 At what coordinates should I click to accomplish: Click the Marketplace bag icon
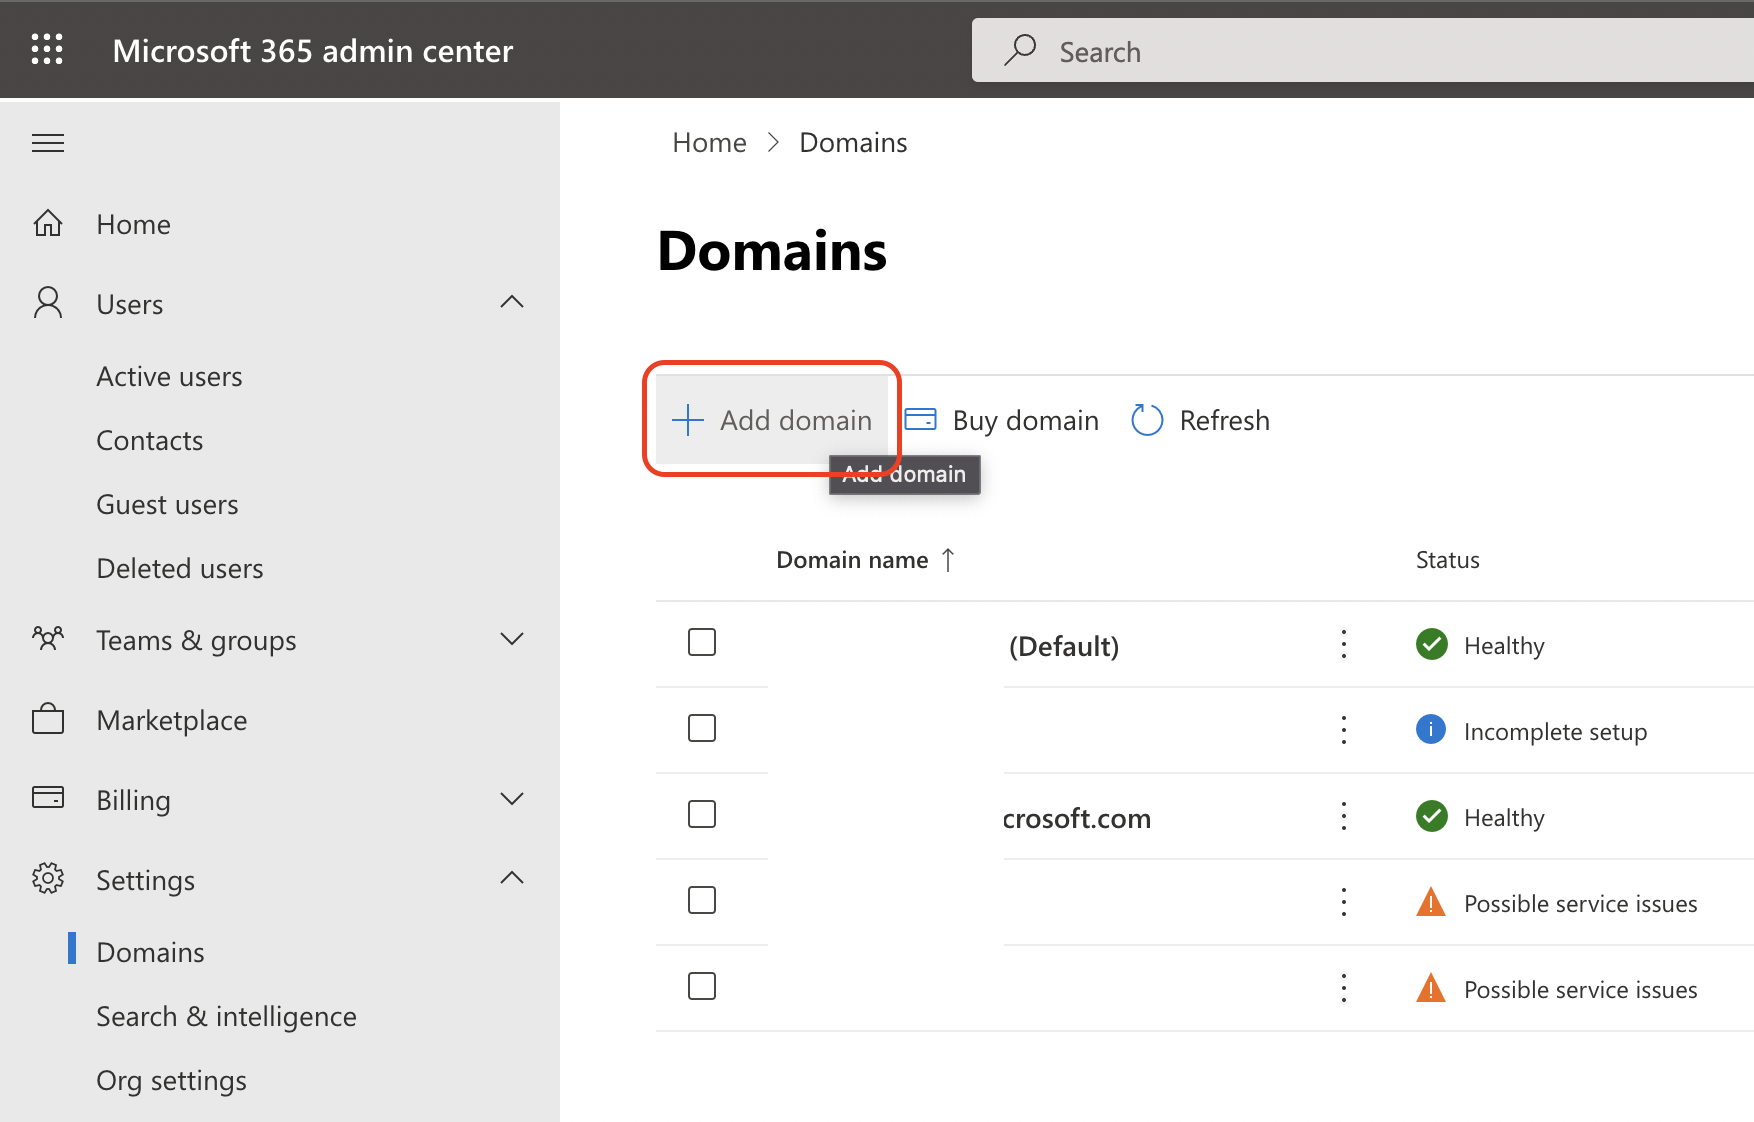coord(48,719)
